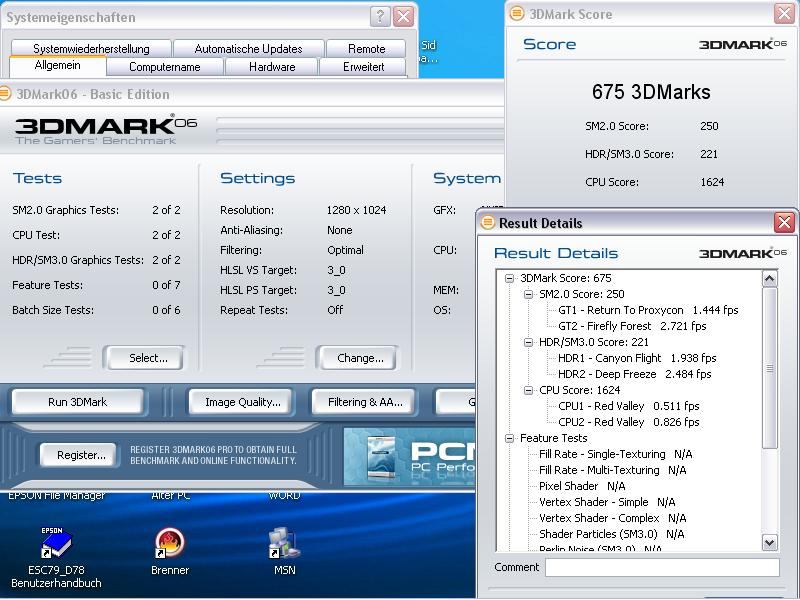Image resolution: width=800 pixels, height=600 pixels.
Task: Open the Image Quality... tool
Action: 242,402
